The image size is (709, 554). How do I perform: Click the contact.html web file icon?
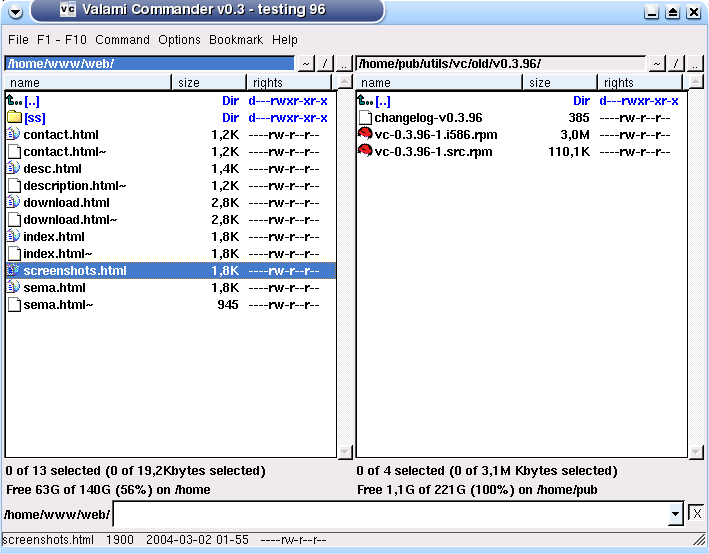tap(14, 135)
